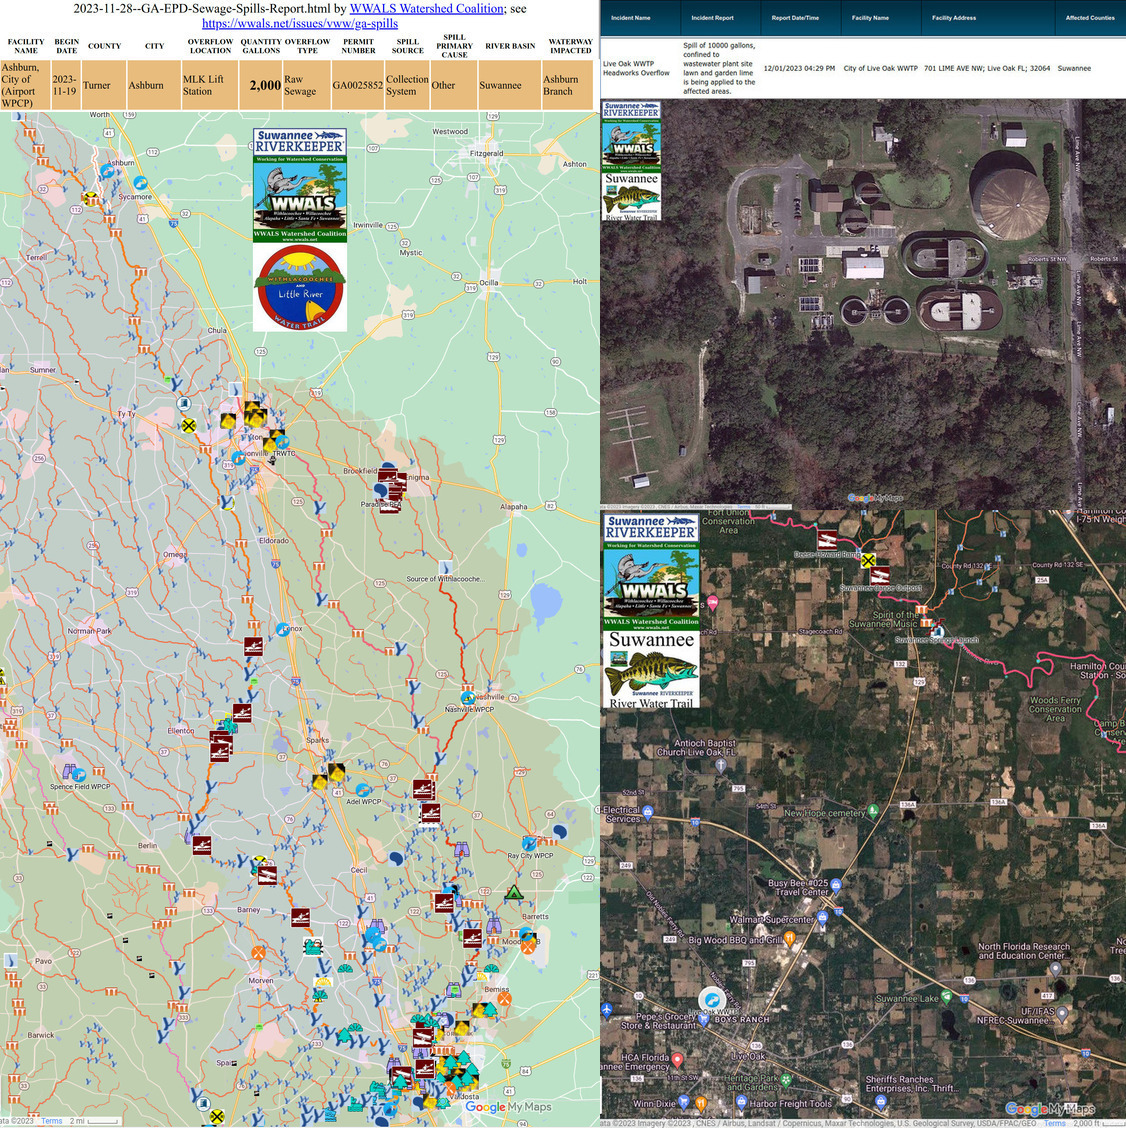Image resolution: width=1126 pixels, height=1128 pixels.
Task: Click the WATERWAY IMPACTED column header
Action: 571,46
